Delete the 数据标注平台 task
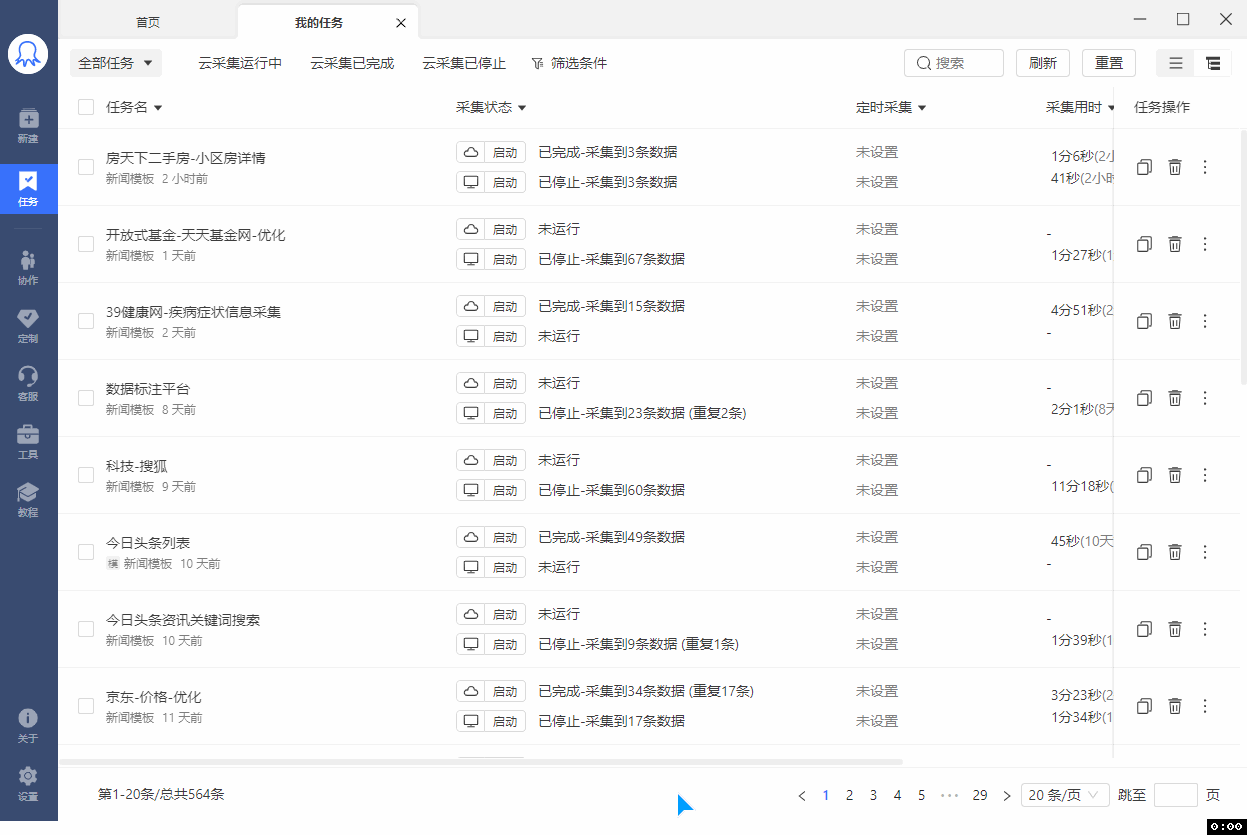This screenshot has width=1247, height=835. (1175, 398)
